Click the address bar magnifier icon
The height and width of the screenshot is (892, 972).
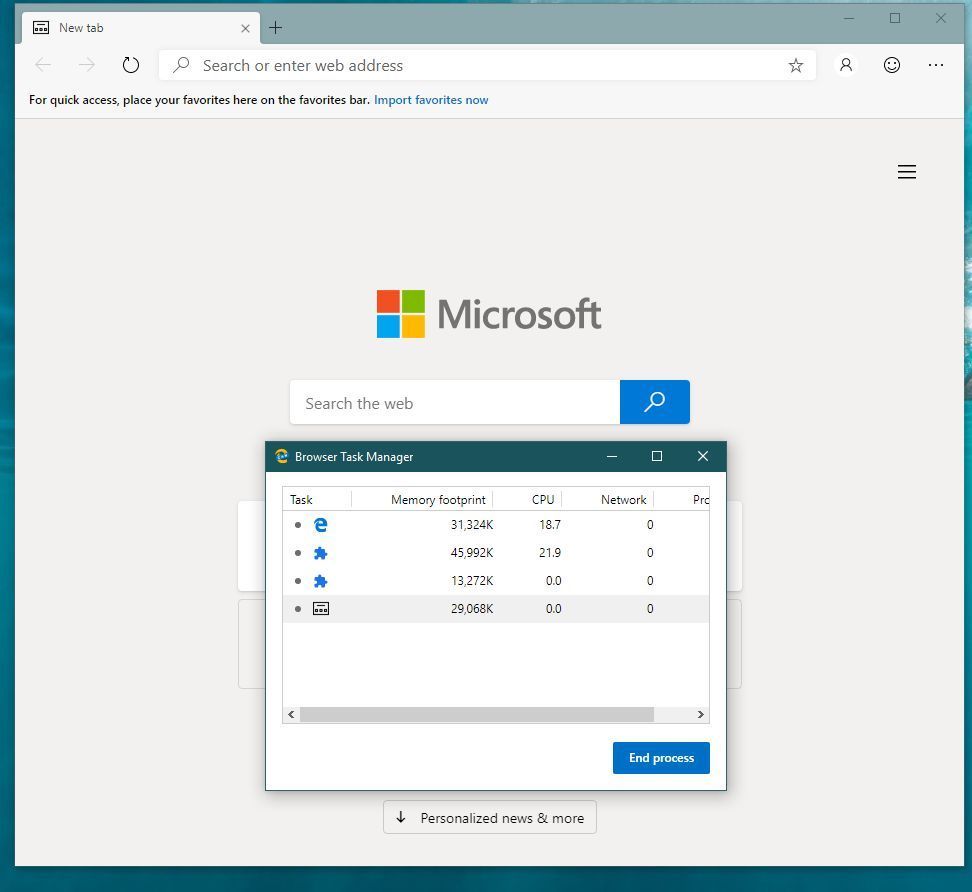181,65
